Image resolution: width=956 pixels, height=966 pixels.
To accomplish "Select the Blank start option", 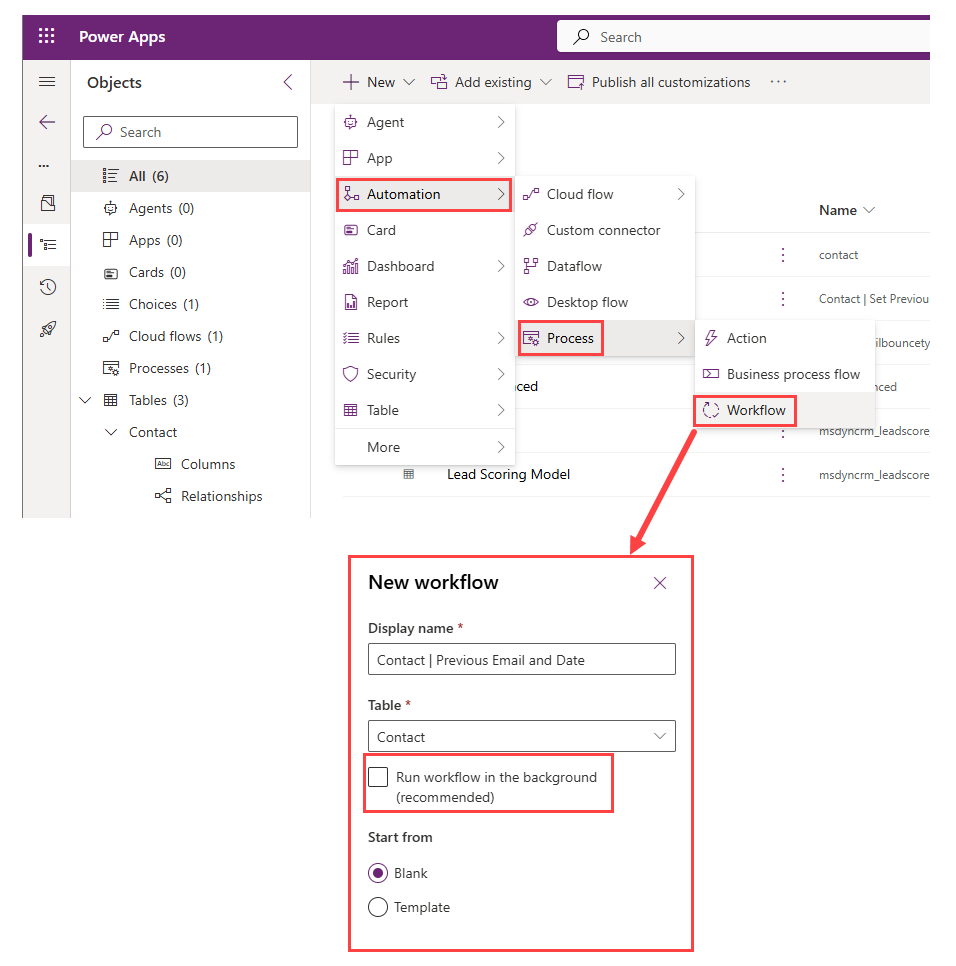I will coord(378,873).
